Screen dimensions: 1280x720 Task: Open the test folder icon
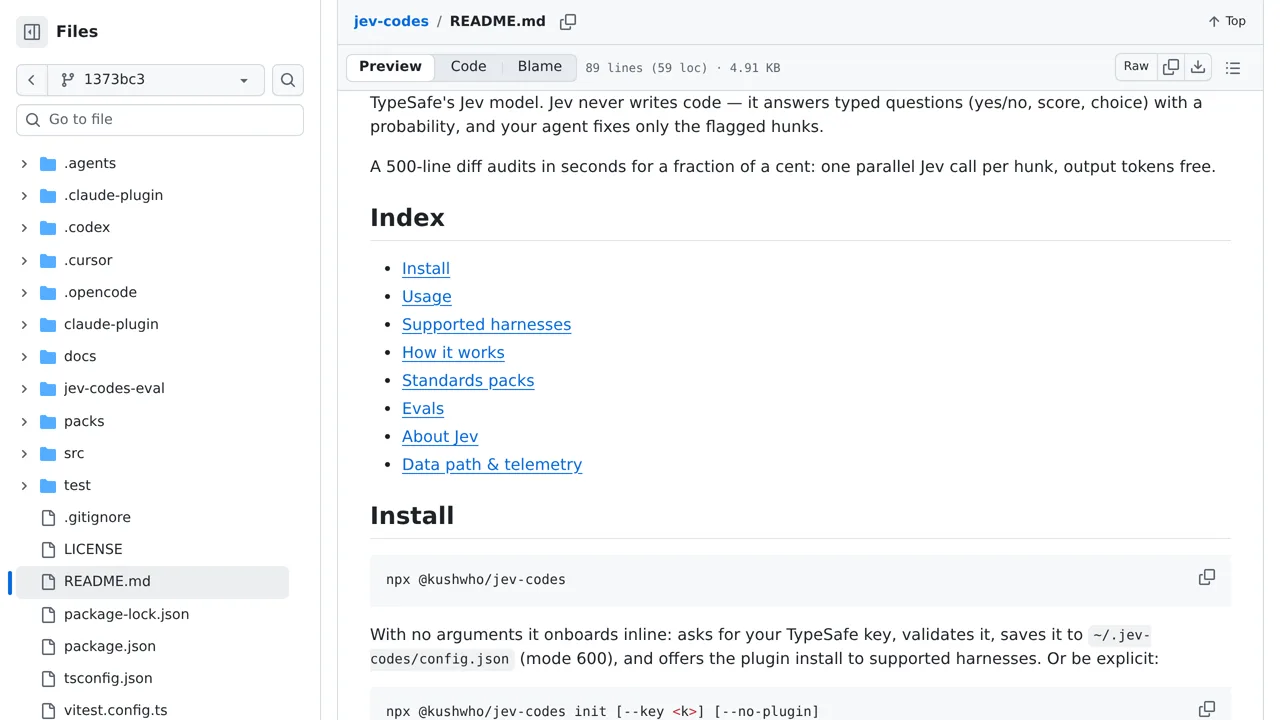click(48, 486)
